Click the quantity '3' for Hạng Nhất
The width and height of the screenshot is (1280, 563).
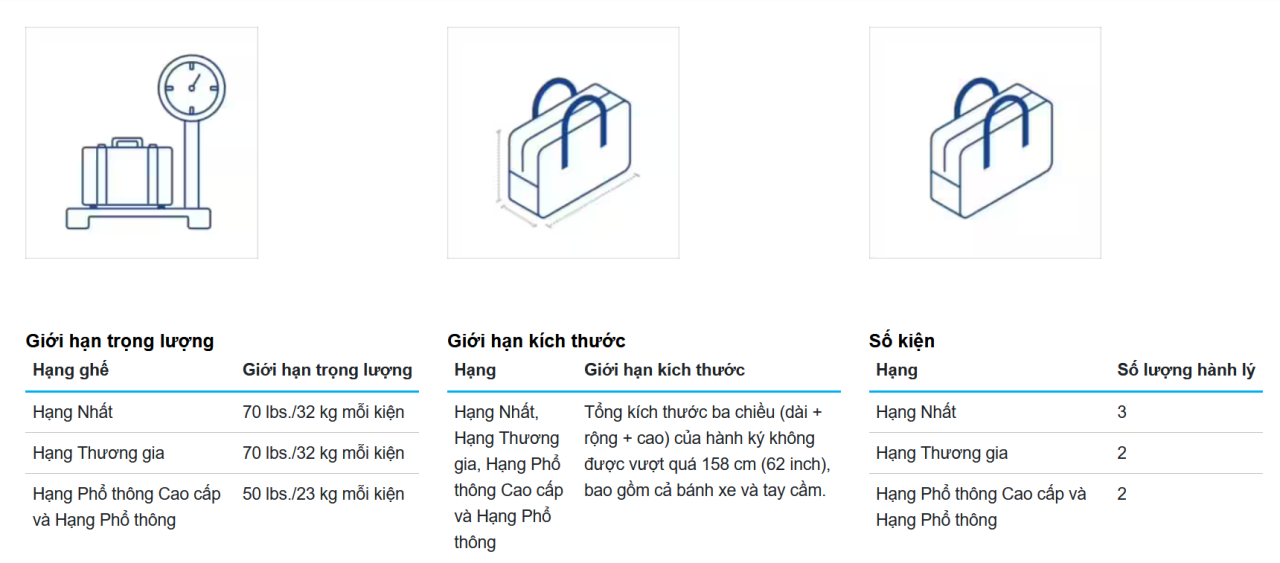(x=1122, y=412)
